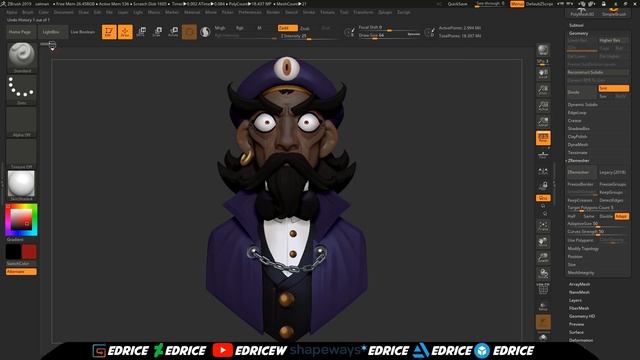This screenshot has height=360, width=640.
Task: Toggle the orange Qvz rotation button
Action: click(x=543, y=198)
